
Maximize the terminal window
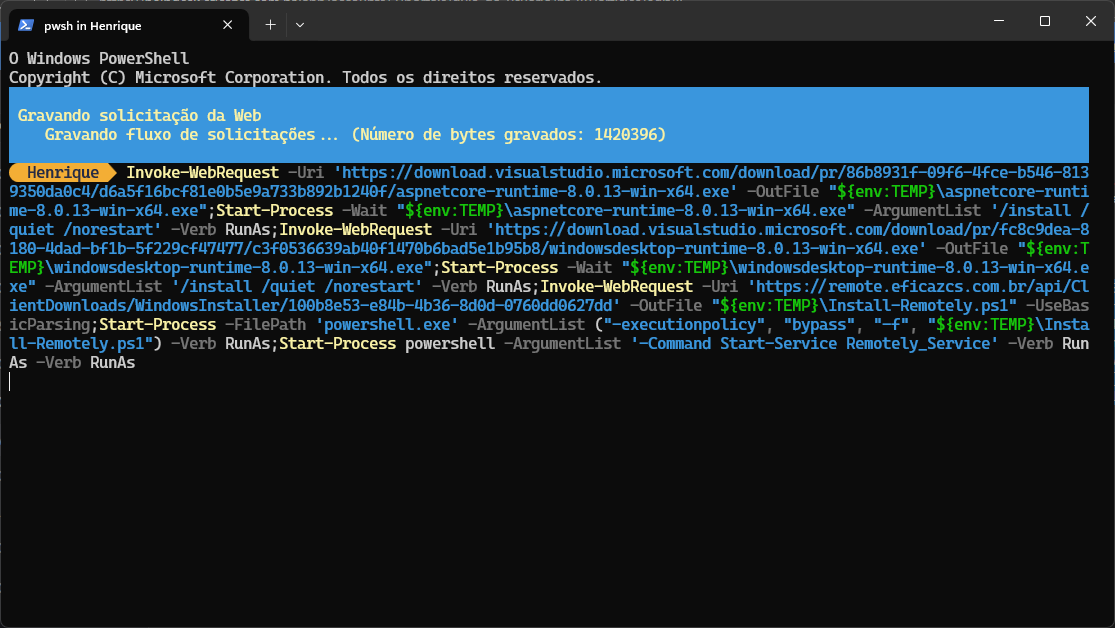[x=1044, y=21]
